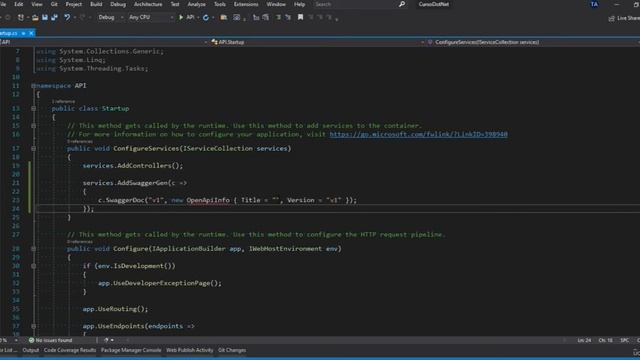Open the Extensions menu
The height and width of the screenshot is (360, 640).
pyautogui.click(x=246, y=4)
